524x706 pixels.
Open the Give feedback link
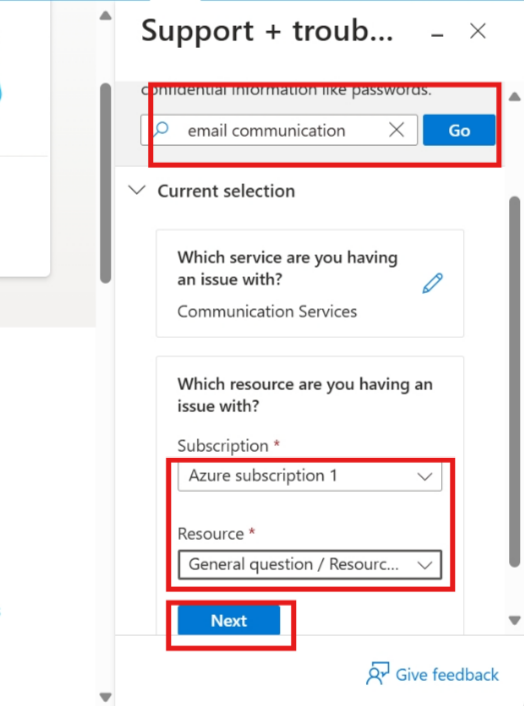pos(447,674)
